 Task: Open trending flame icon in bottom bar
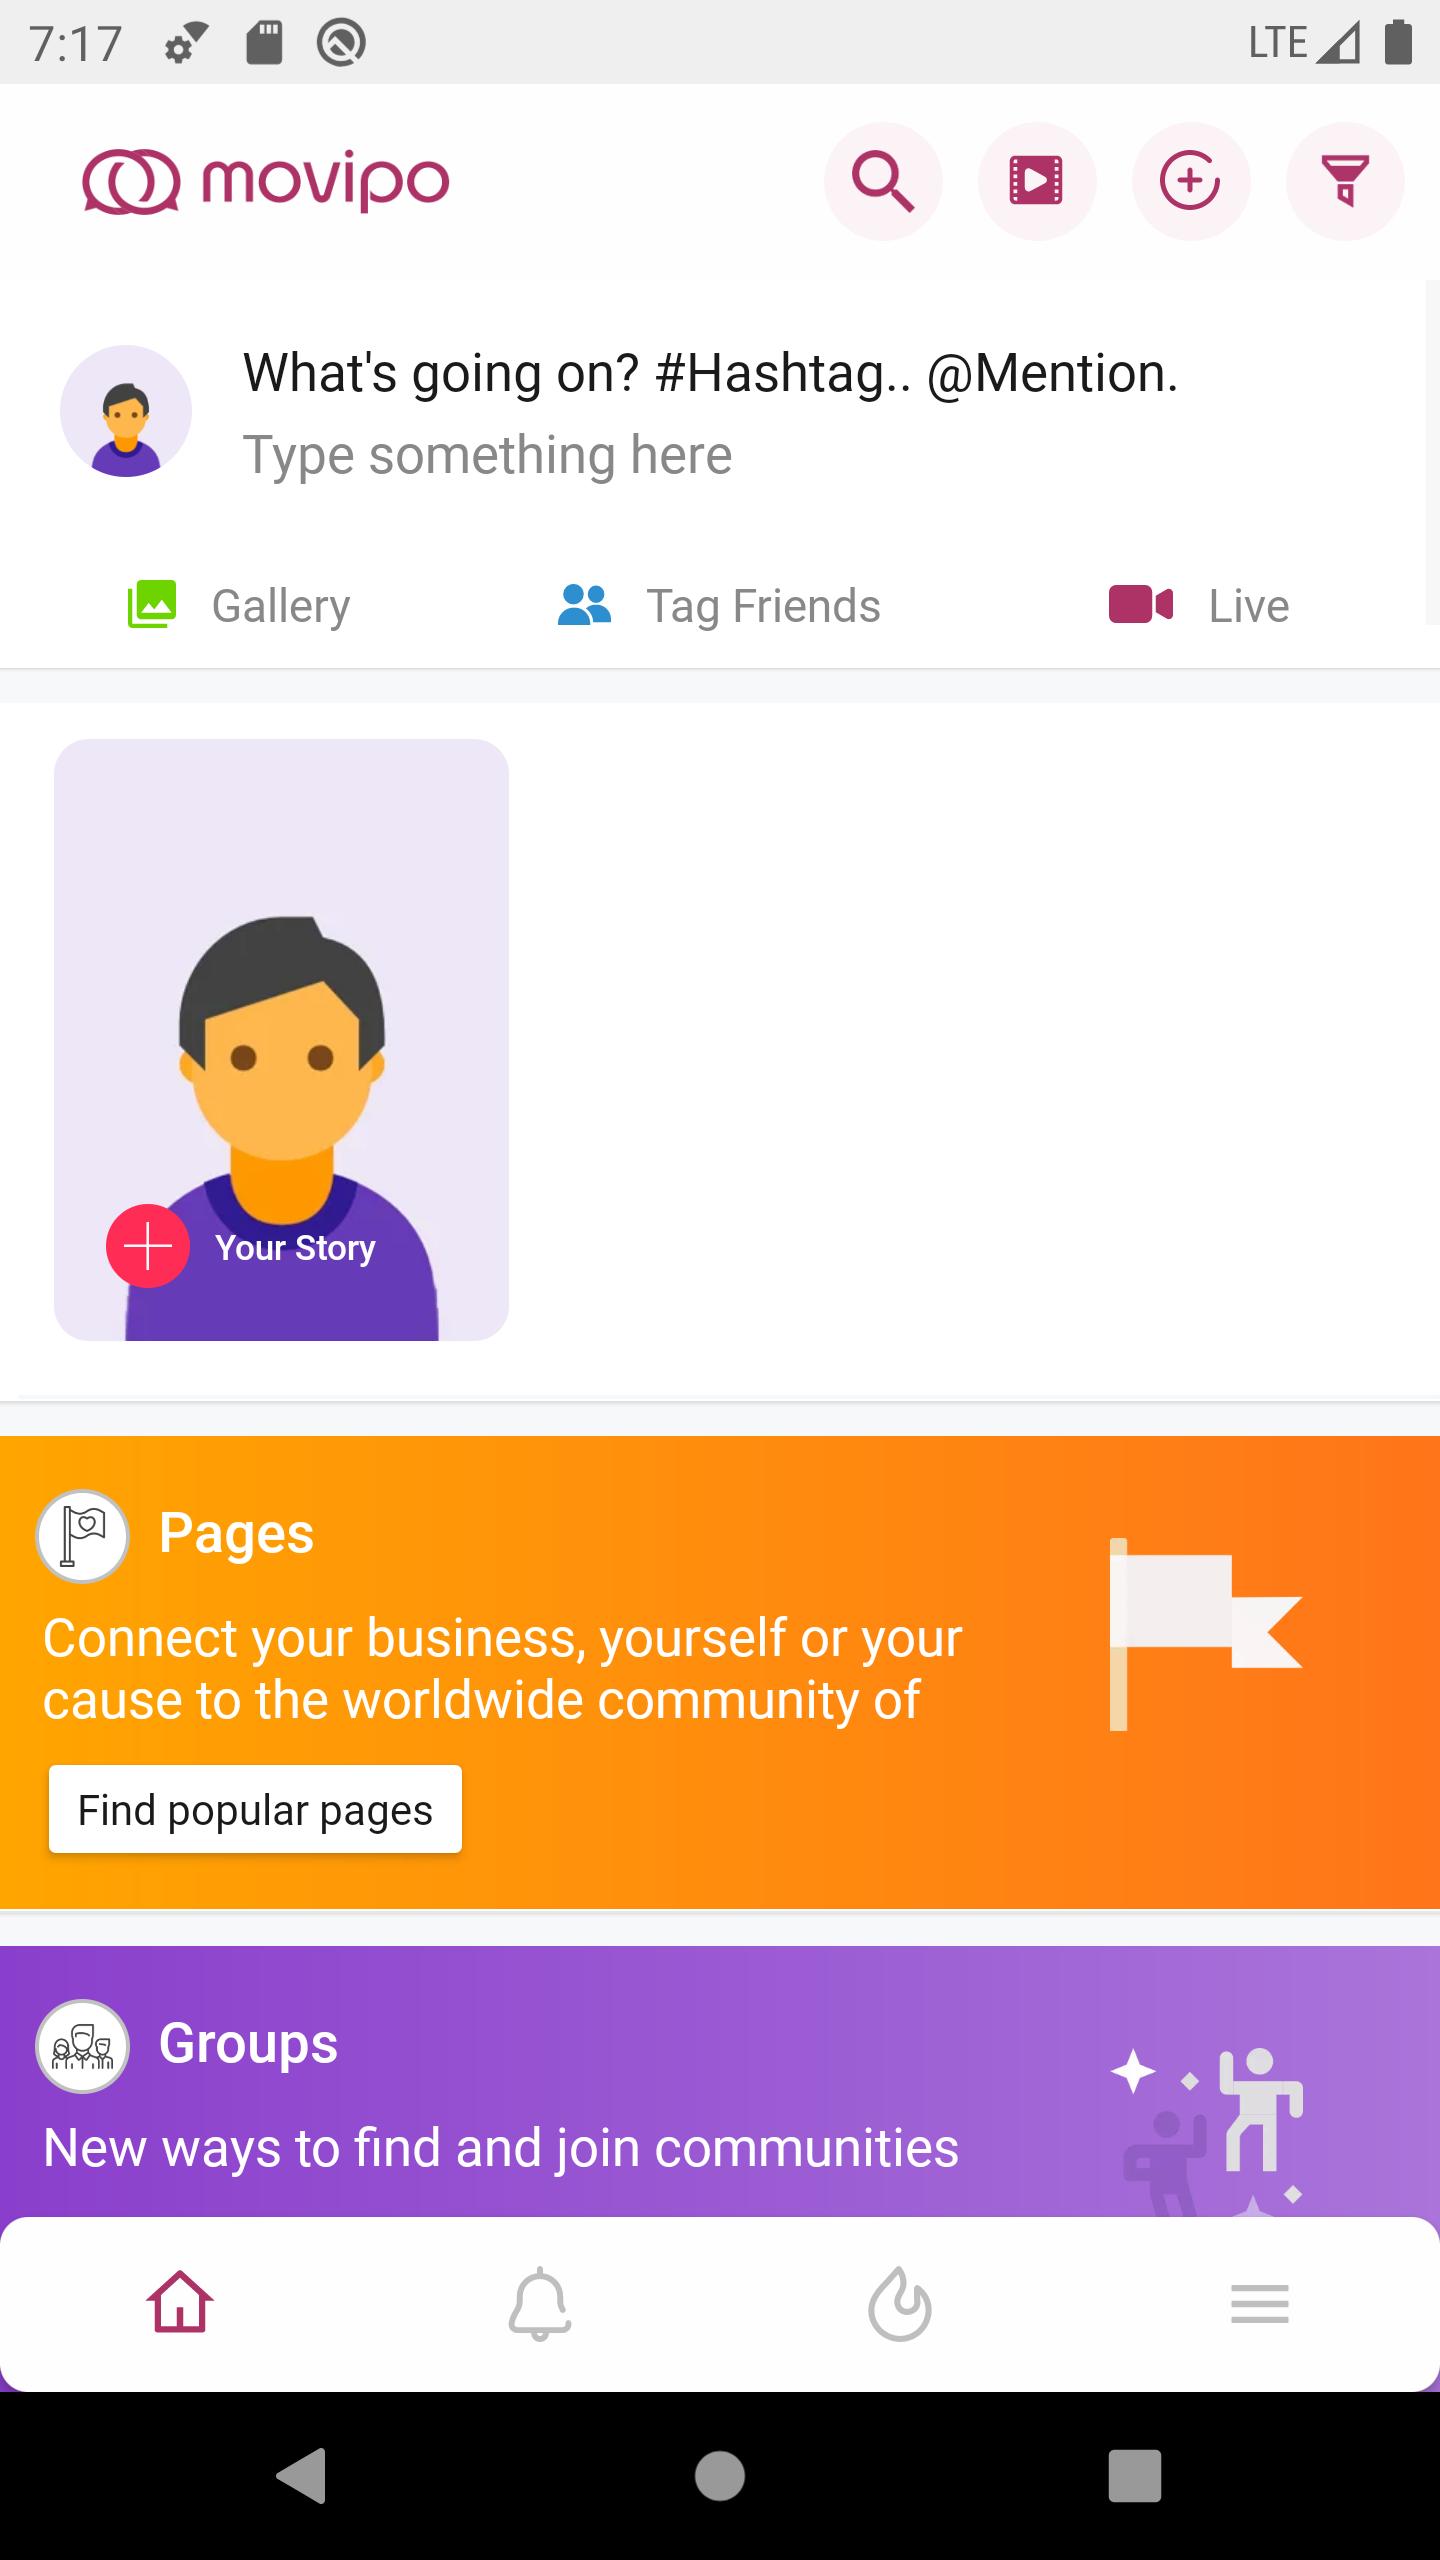900,2304
